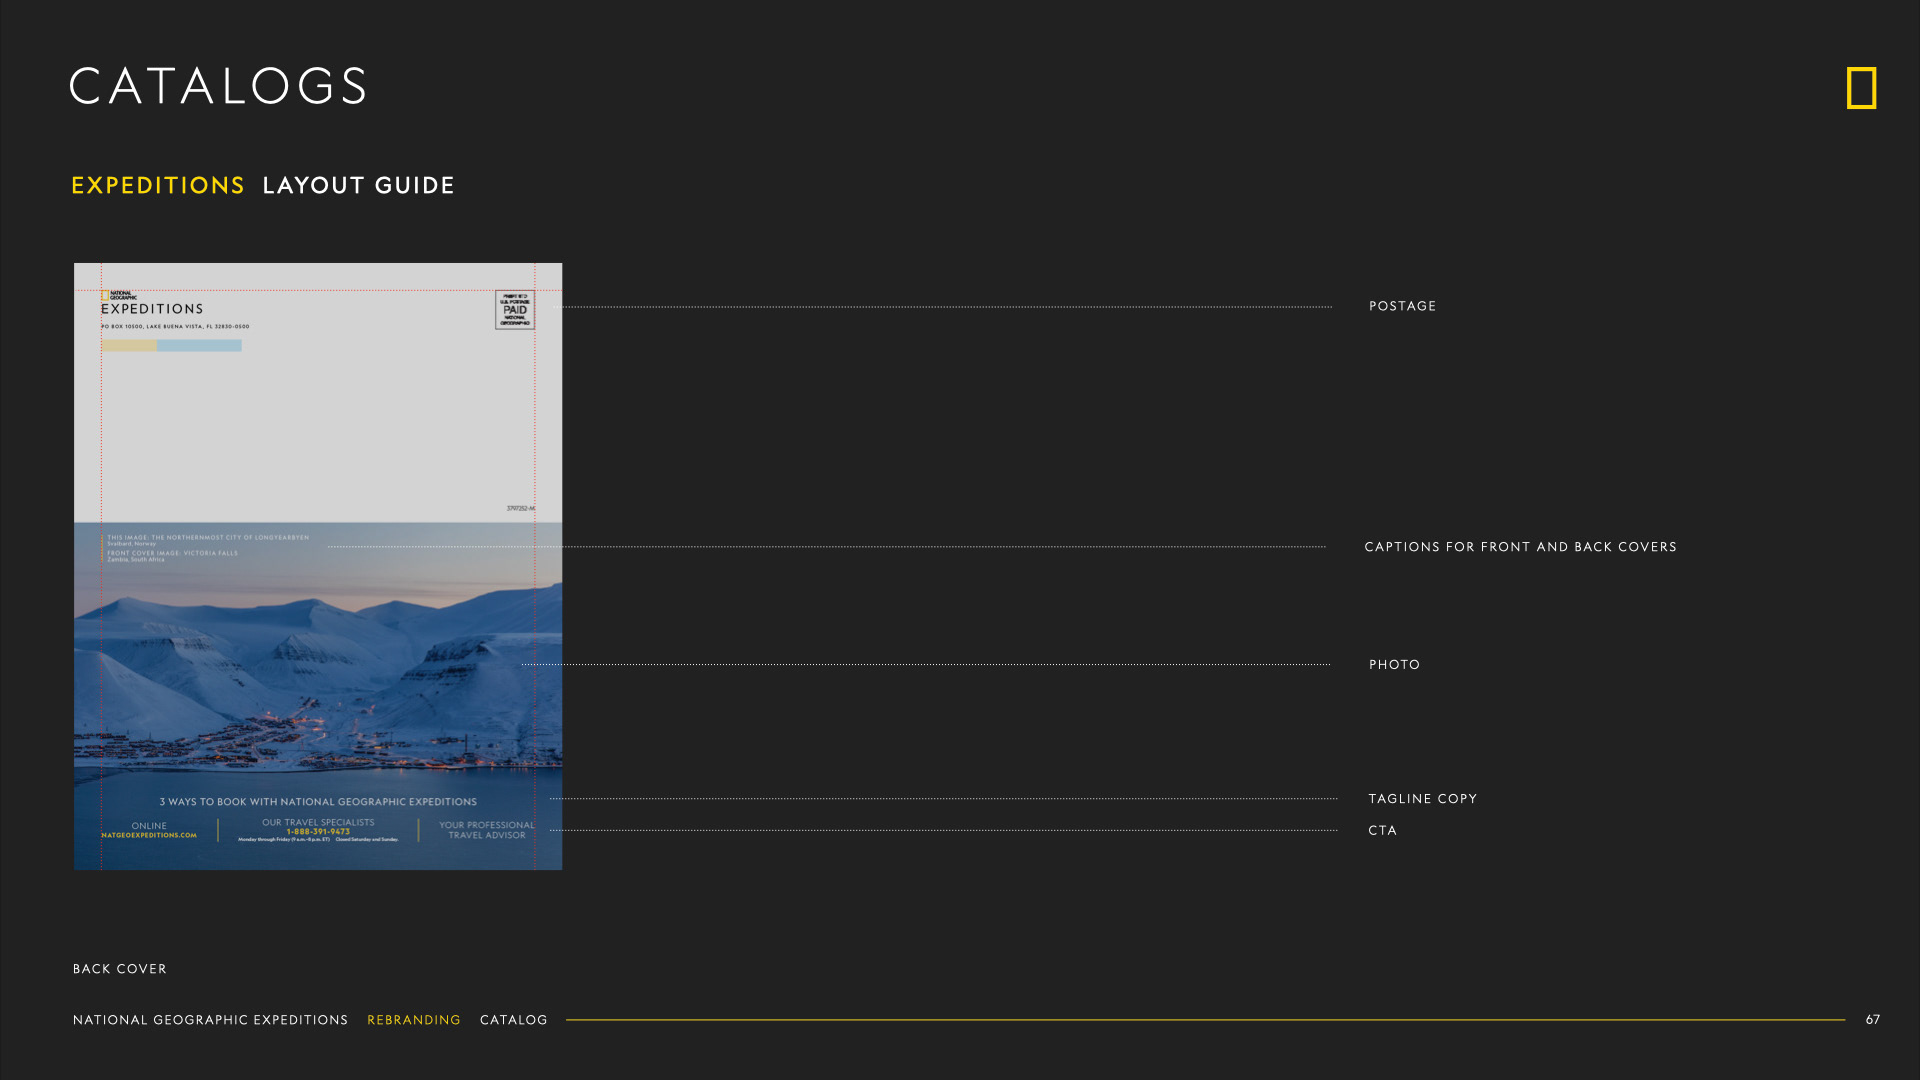This screenshot has height=1080, width=1920.
Task: Click the REBRANDING footer breadcrumb
Action: [x=413, y=1020]
